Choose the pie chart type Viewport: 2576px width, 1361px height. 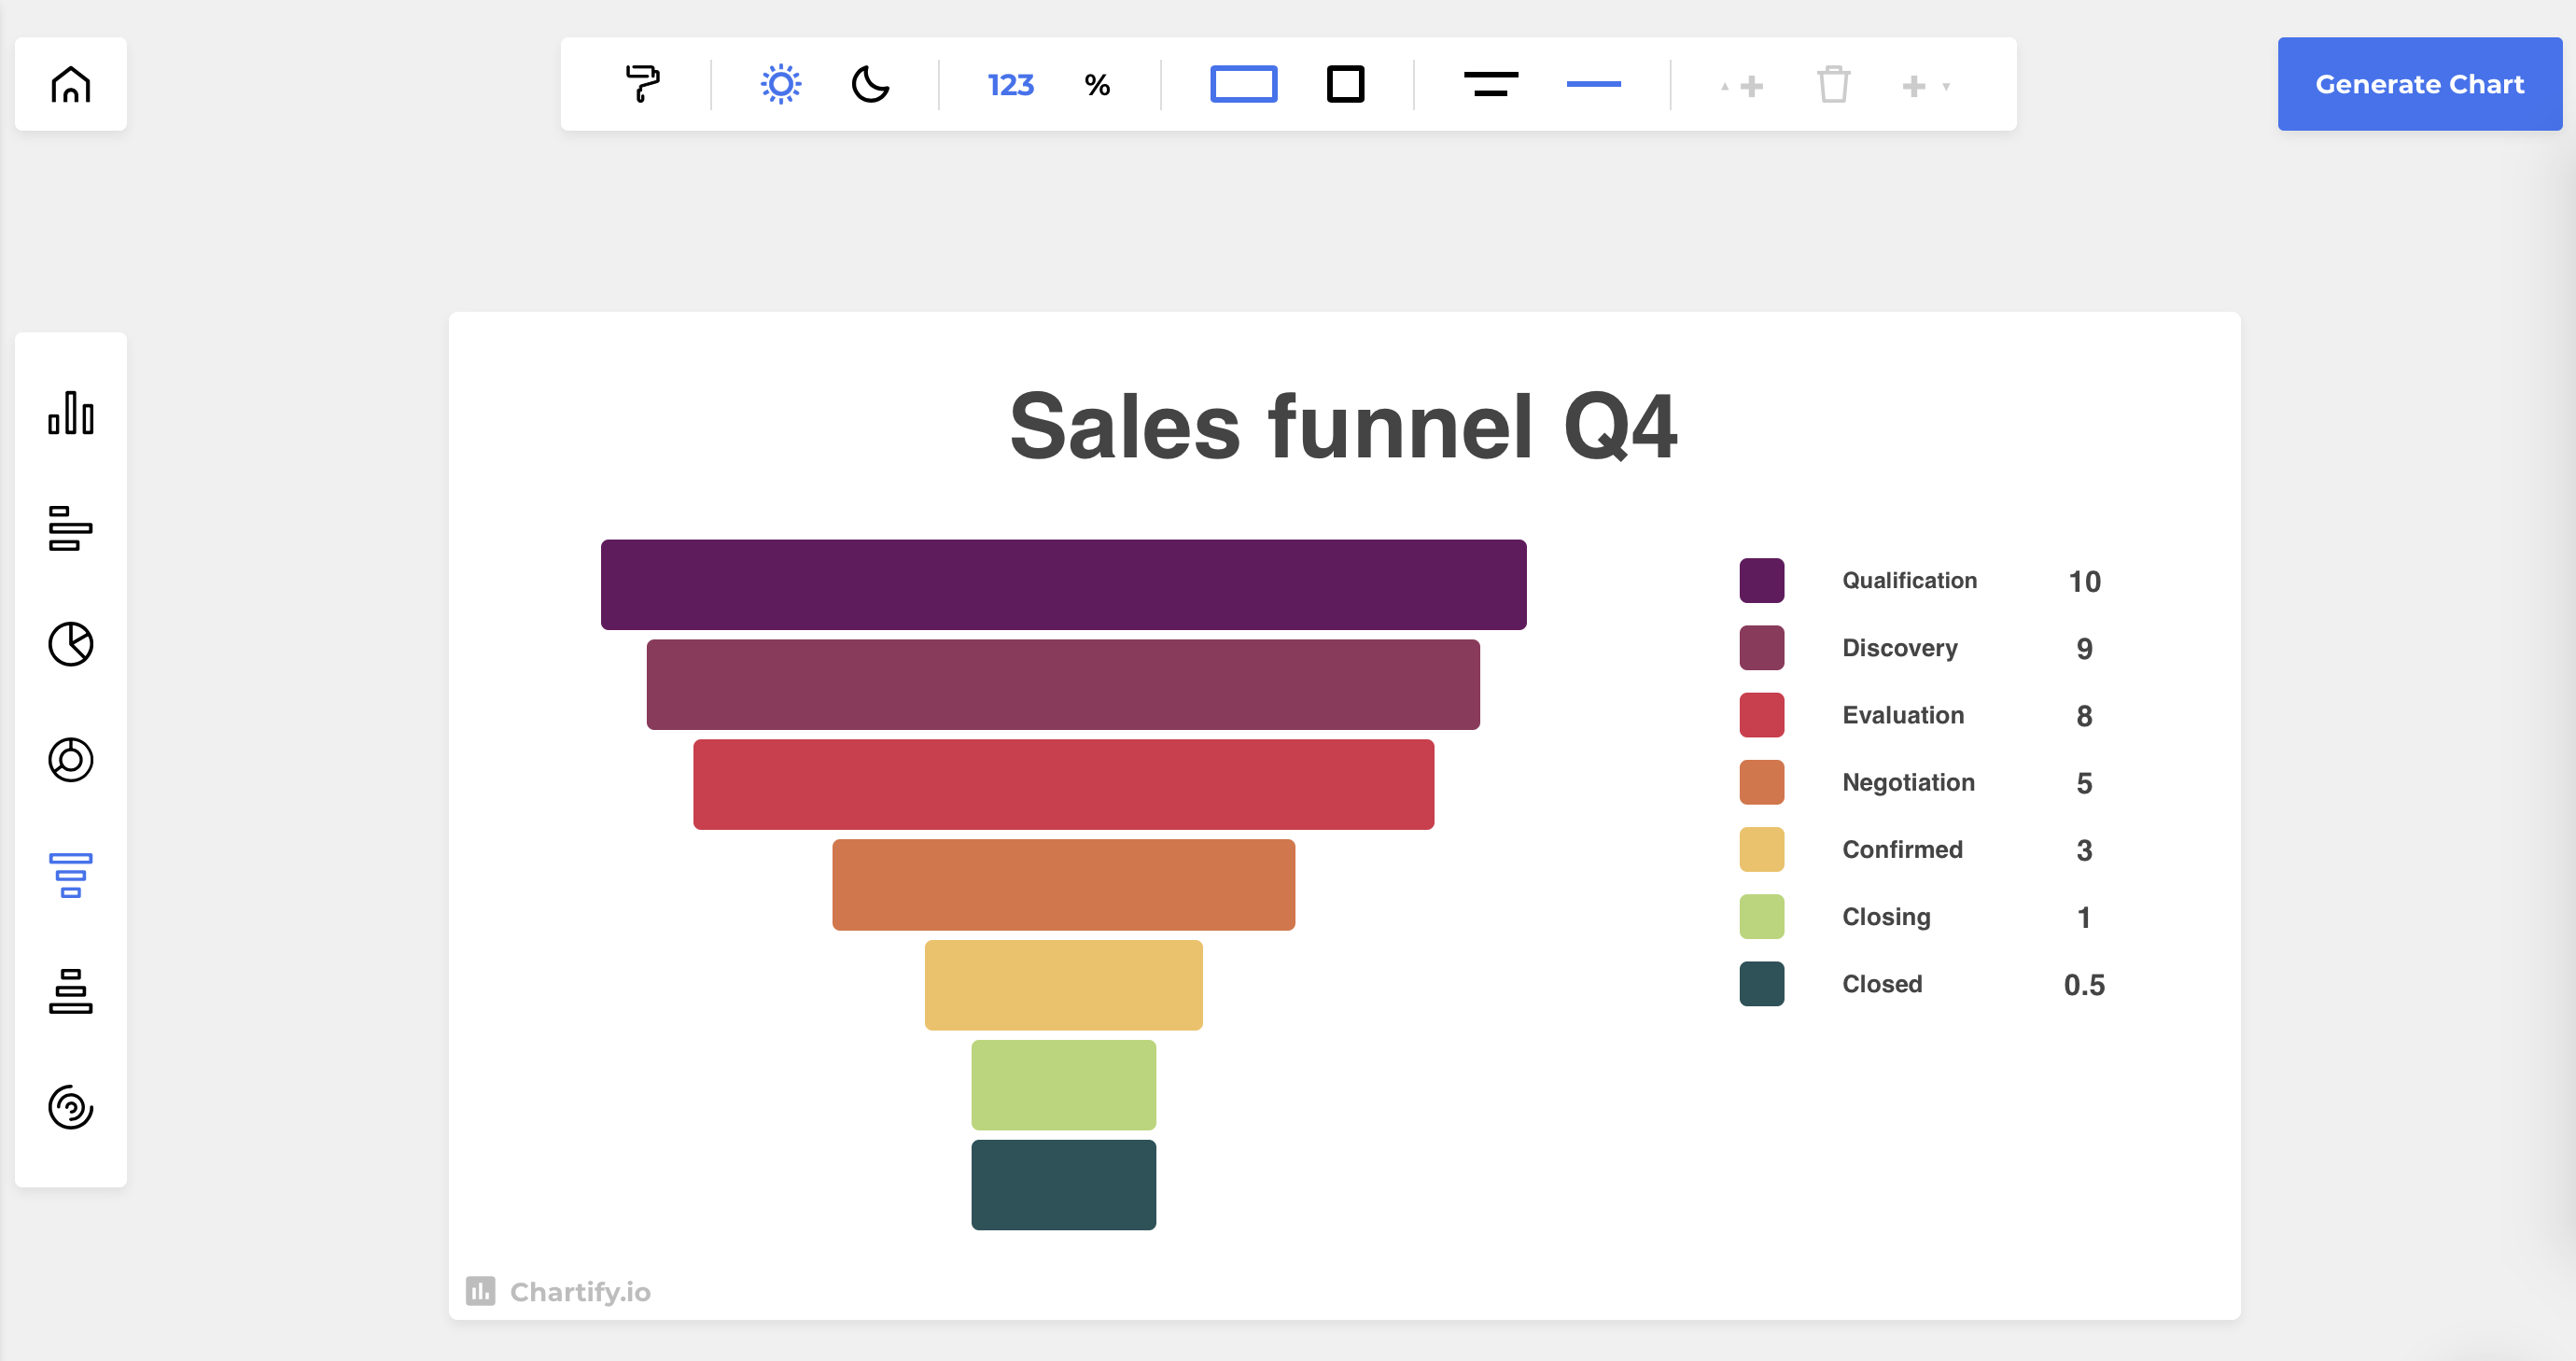point(70,644)
